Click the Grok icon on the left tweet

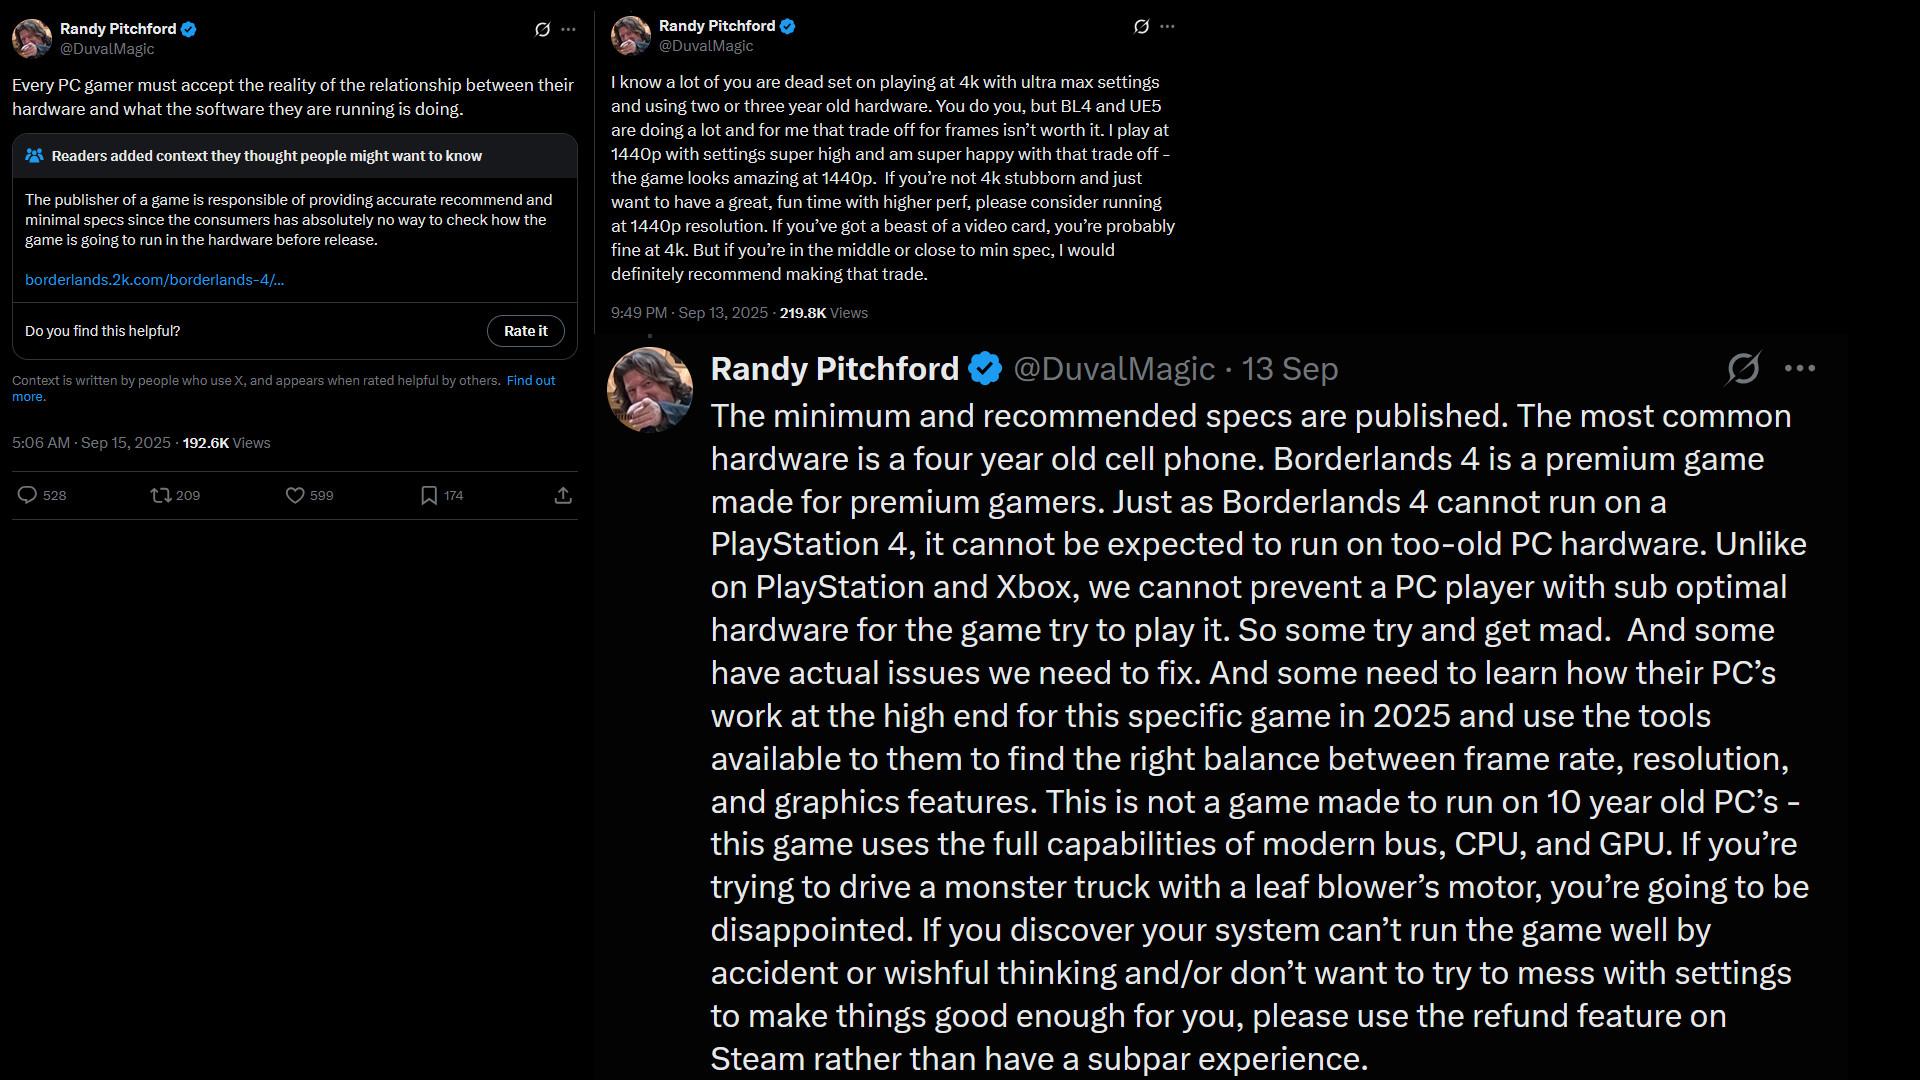[x=542, y=30]
